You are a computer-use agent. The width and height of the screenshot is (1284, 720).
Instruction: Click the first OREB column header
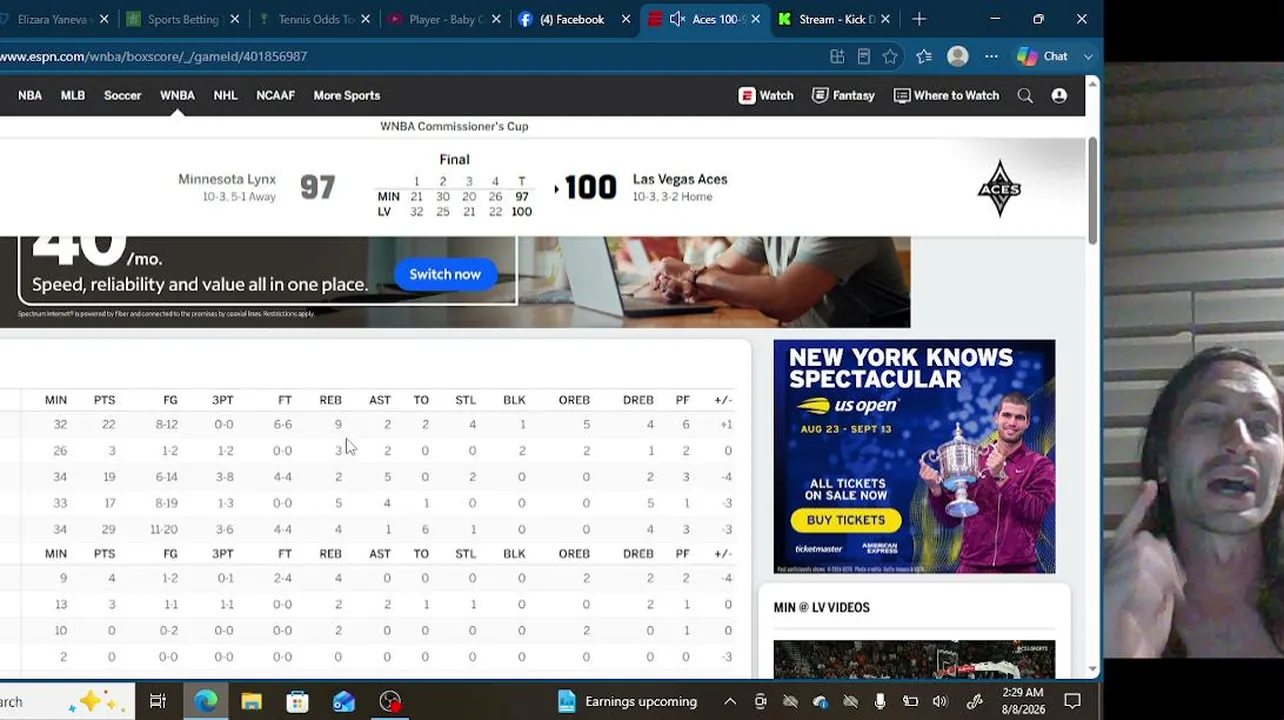574,400
